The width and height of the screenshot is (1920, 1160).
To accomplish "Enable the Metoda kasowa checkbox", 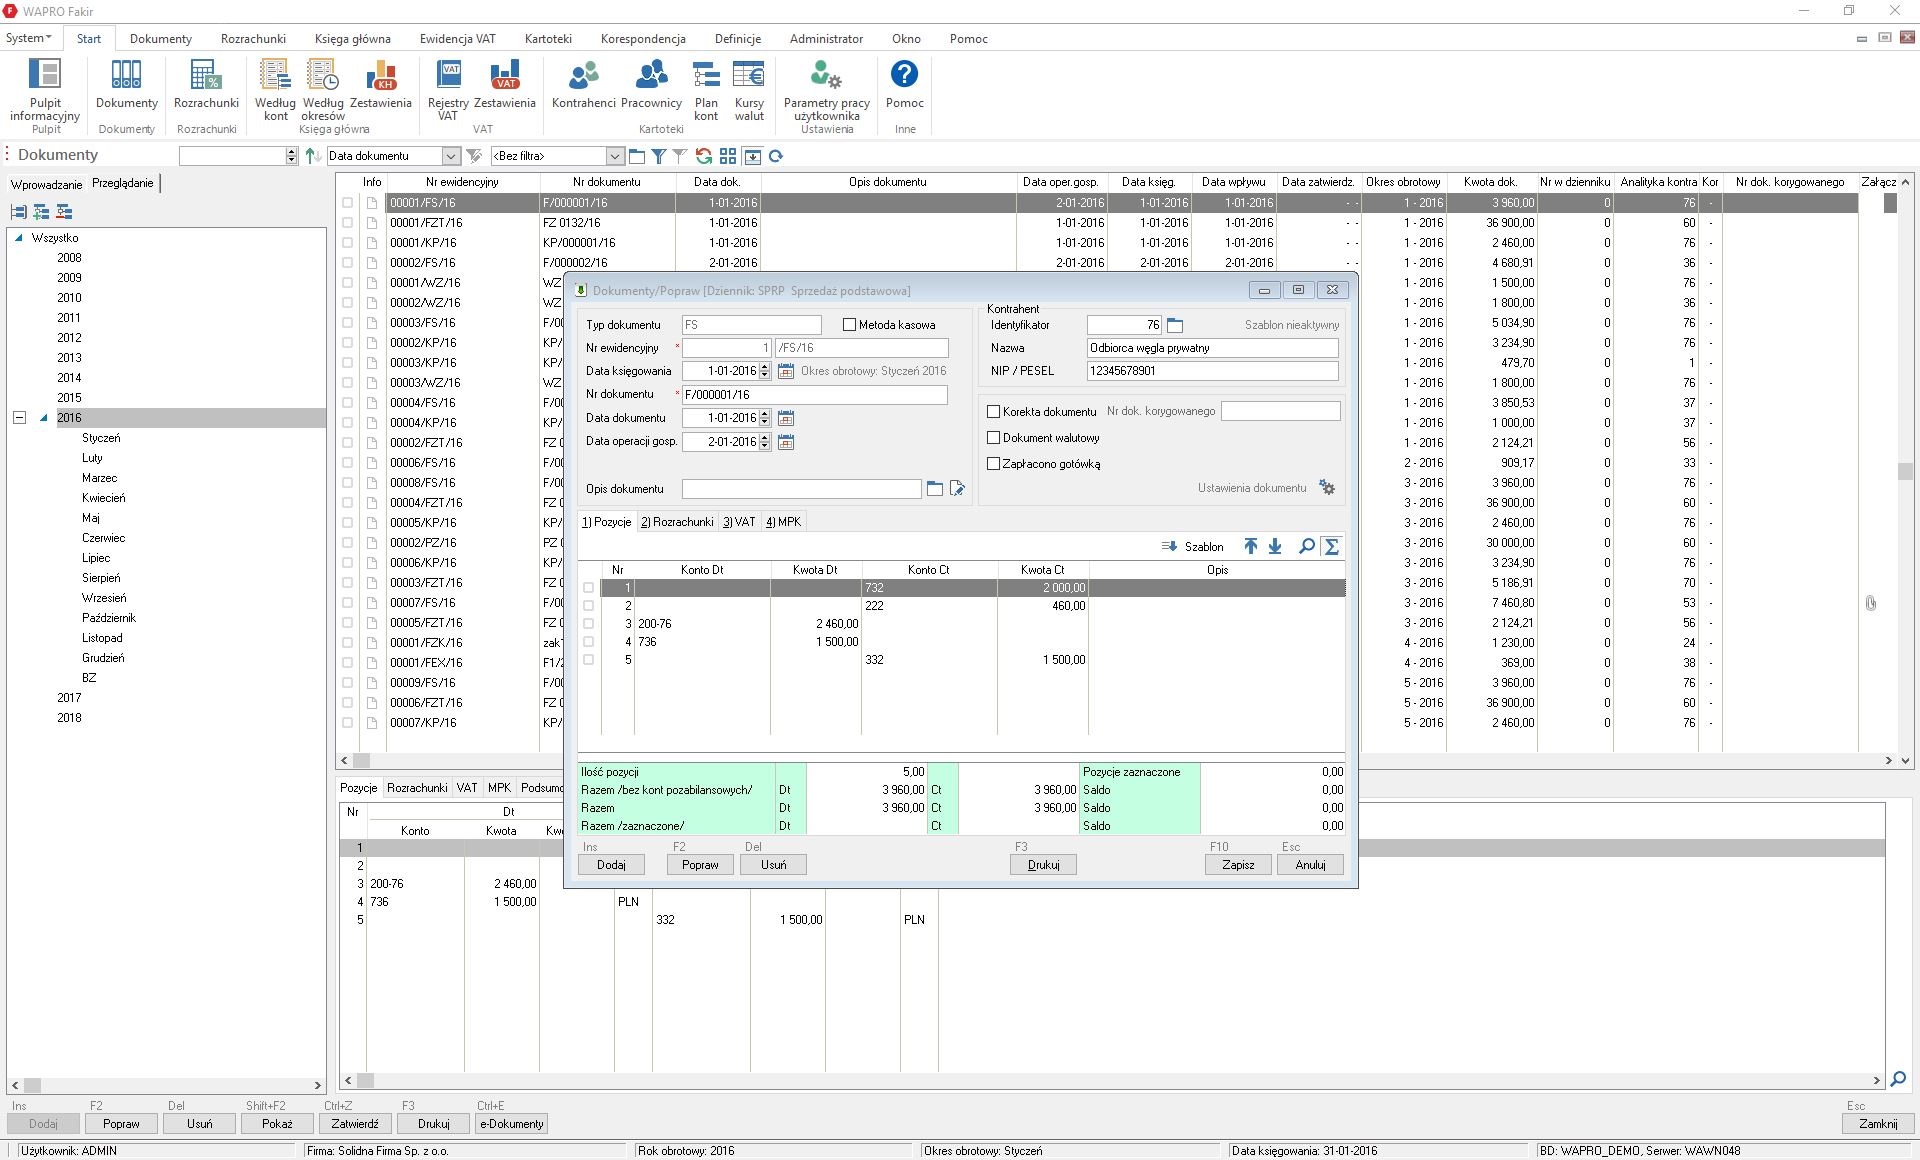I will (850, 325).
